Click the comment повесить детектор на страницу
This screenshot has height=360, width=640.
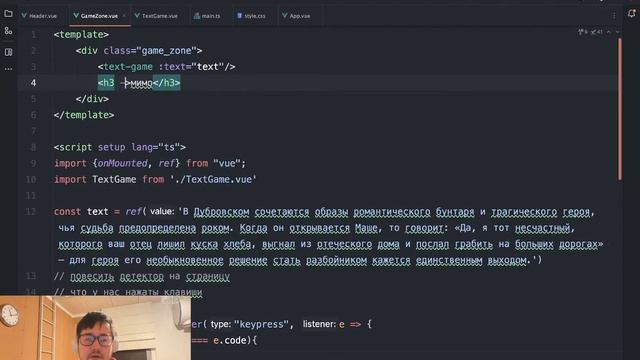(142, 276)
